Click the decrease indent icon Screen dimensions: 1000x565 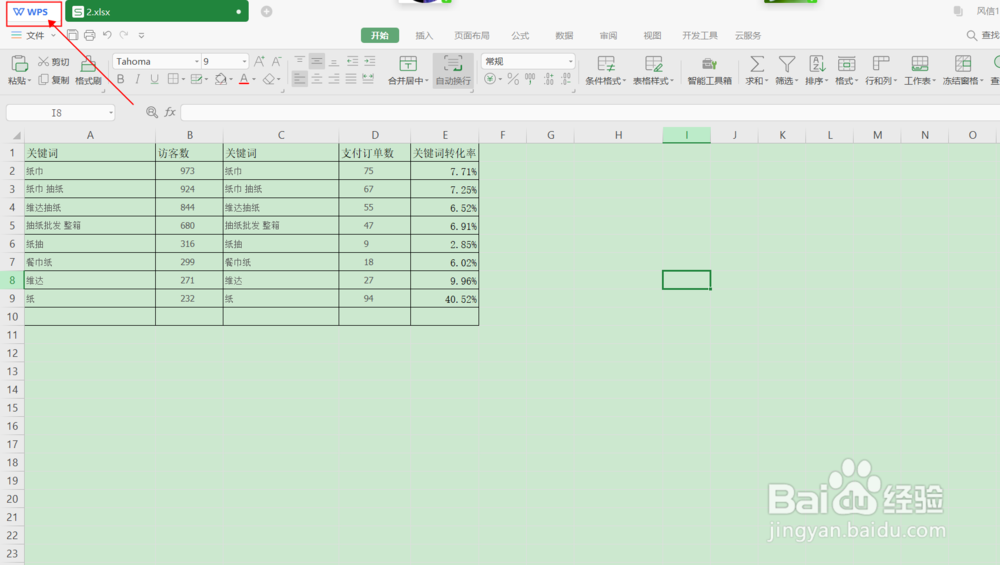pyautogui.click(x=352, y=61)
